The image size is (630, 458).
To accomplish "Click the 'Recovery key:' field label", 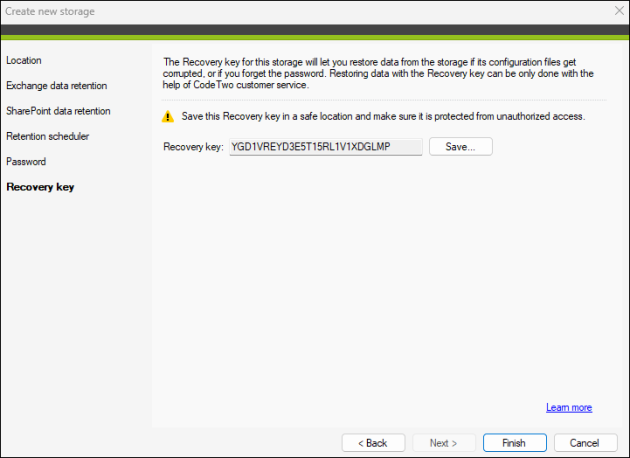I will [193, 147].
